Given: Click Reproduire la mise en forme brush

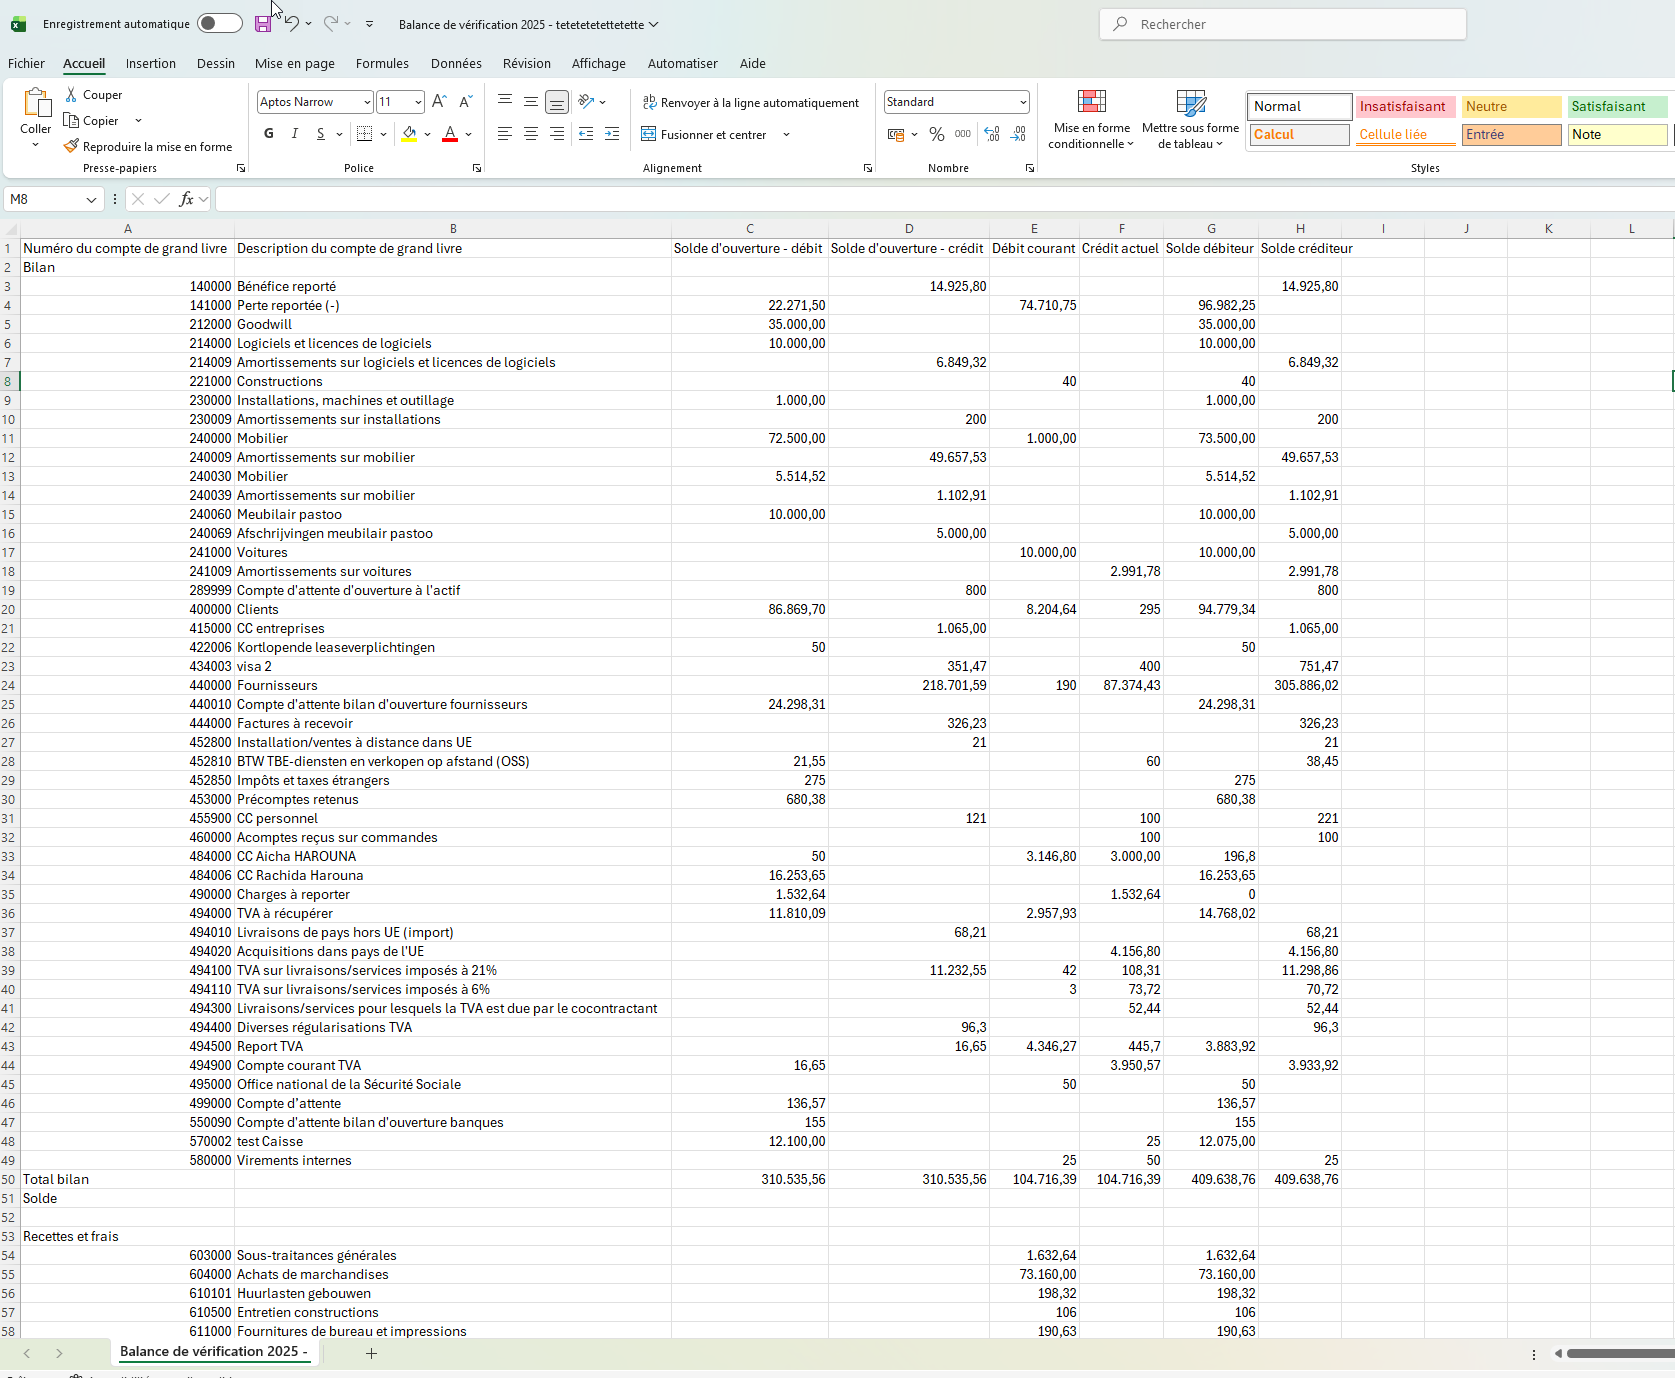Looking at the screenshot, I should coord(148,147).
